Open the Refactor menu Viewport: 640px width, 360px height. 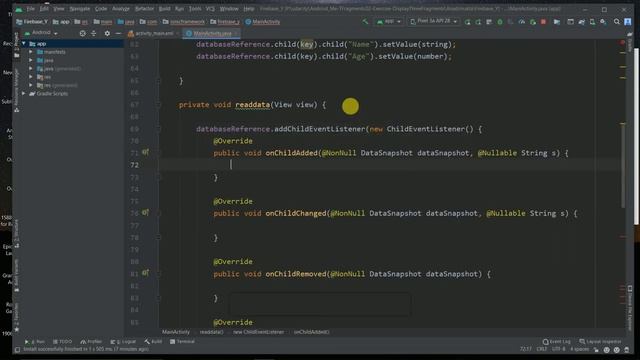144,9
